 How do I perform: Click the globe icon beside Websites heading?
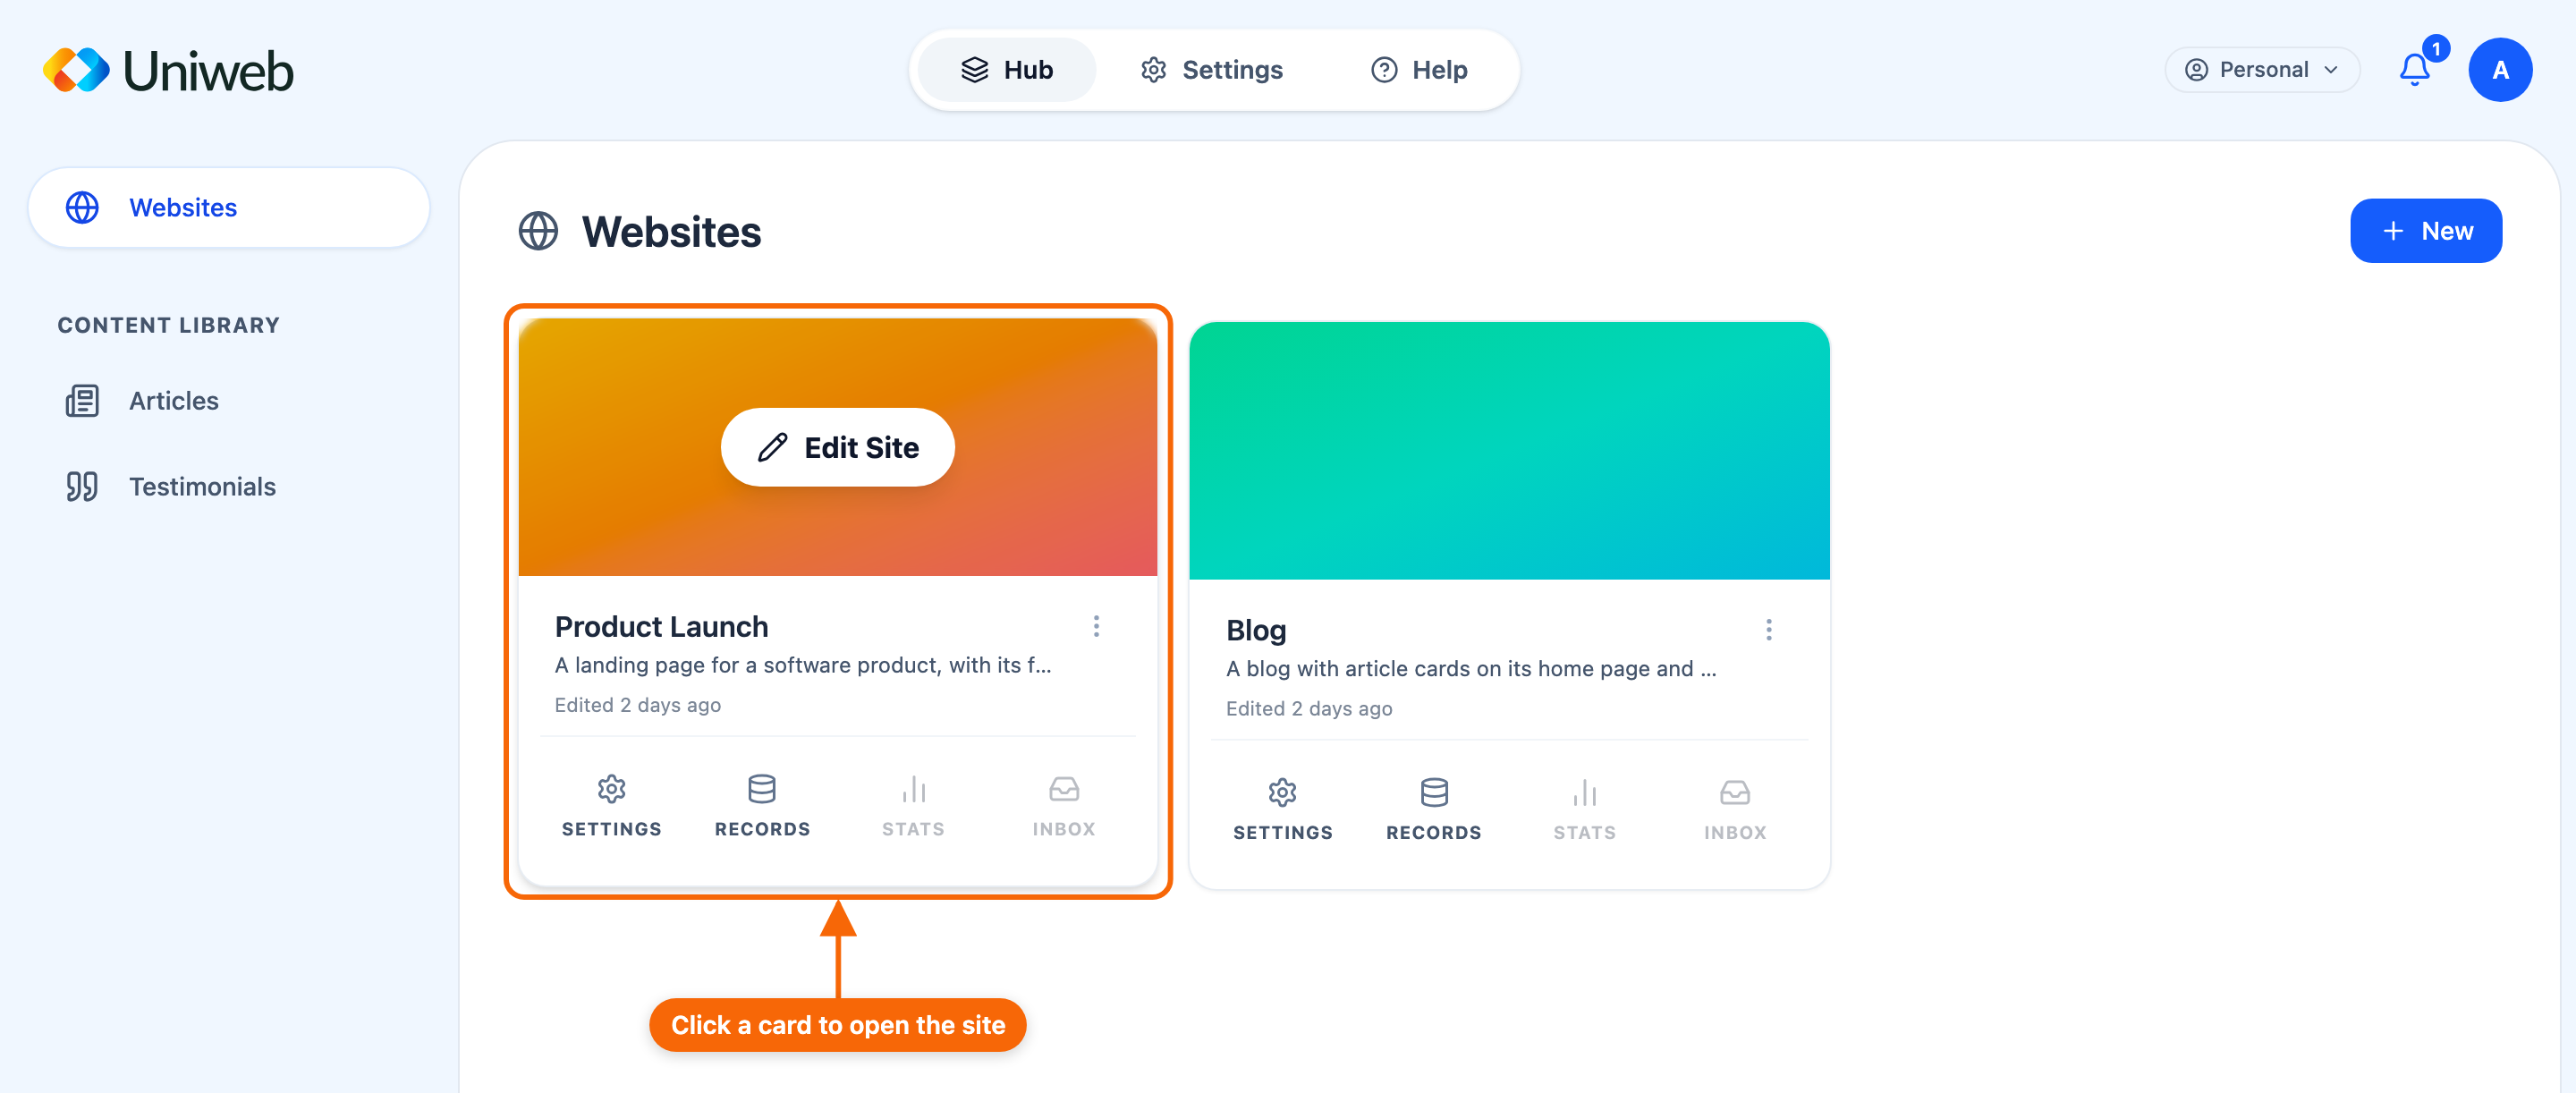click(x=538, y=231)
